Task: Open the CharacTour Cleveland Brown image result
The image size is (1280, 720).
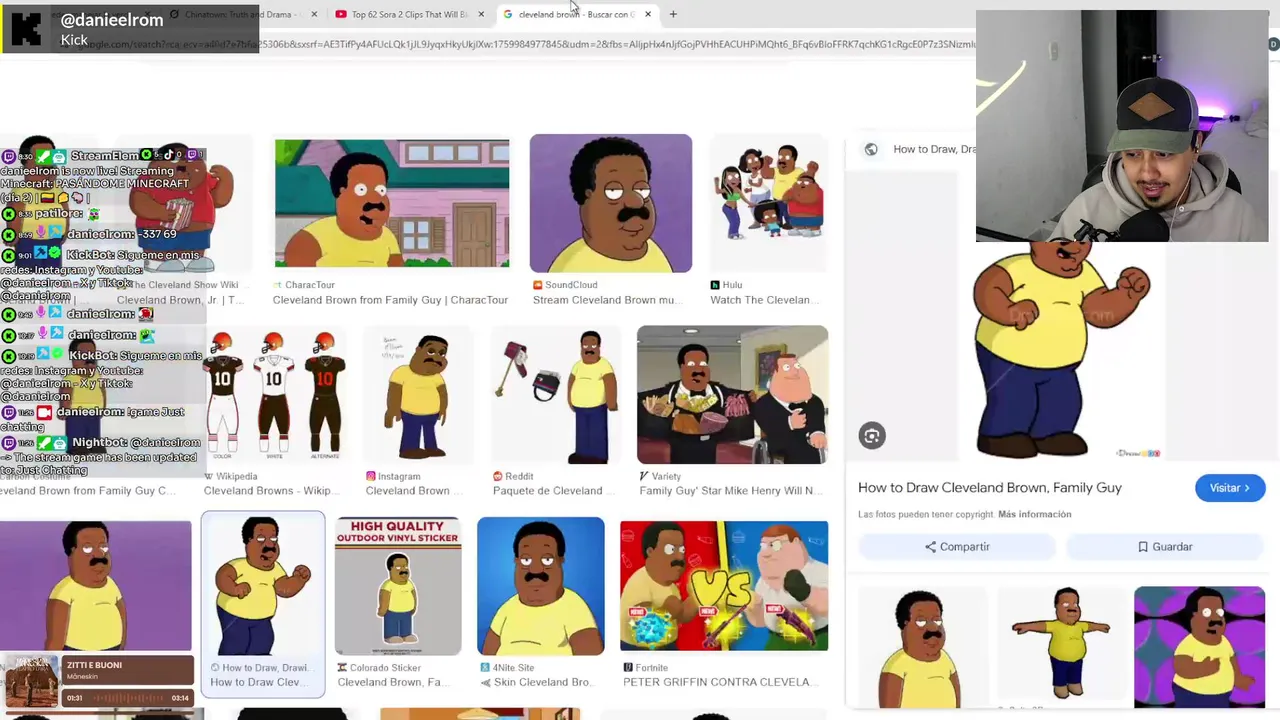Action: [392, 204]
